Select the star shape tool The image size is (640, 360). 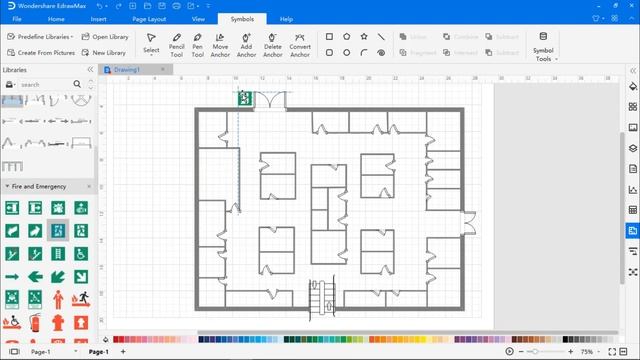pos(364,37)
